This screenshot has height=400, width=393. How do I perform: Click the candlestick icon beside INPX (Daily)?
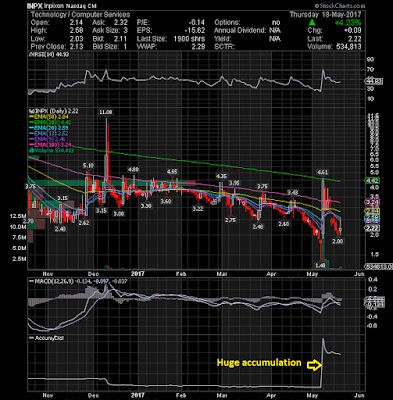coord(31,111)
